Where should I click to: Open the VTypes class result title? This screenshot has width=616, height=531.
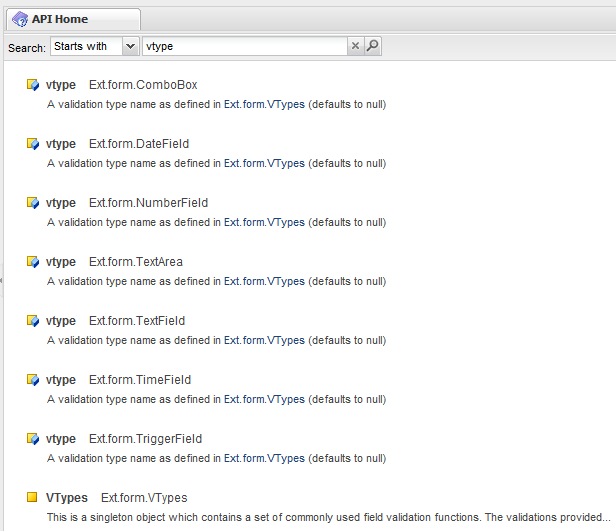67,498
